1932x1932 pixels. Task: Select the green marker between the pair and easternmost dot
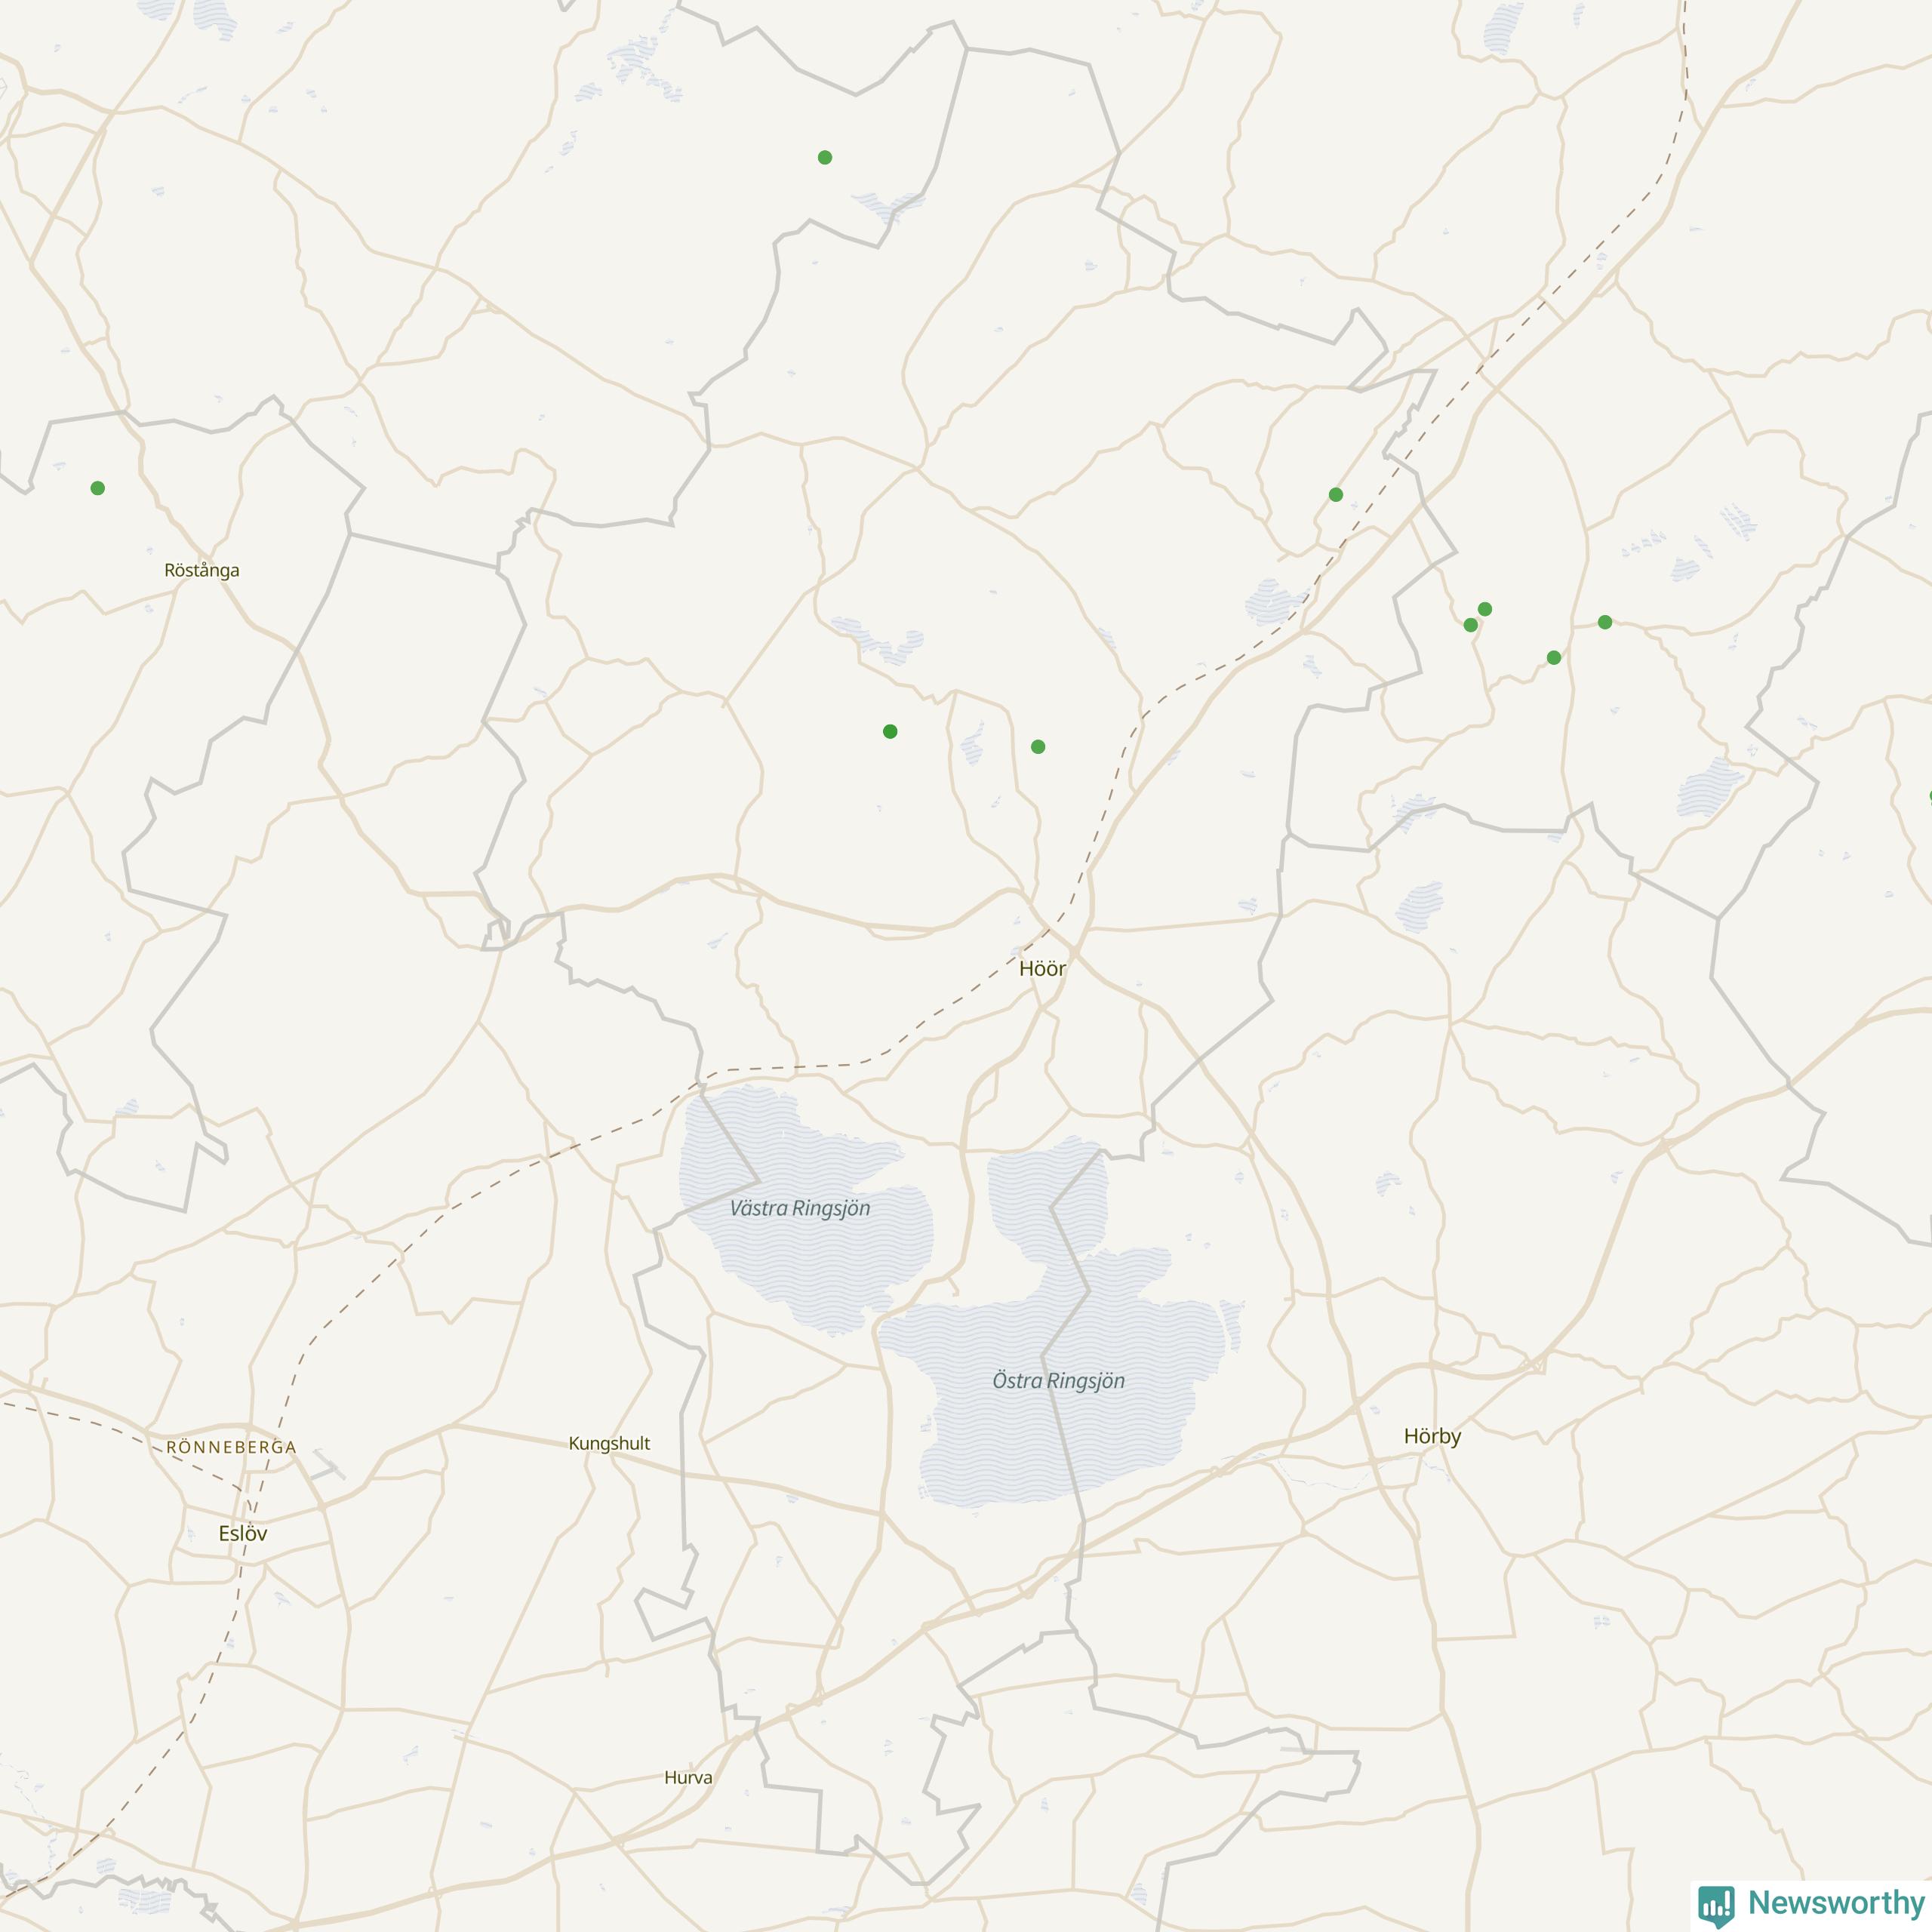coord(1554,657)
